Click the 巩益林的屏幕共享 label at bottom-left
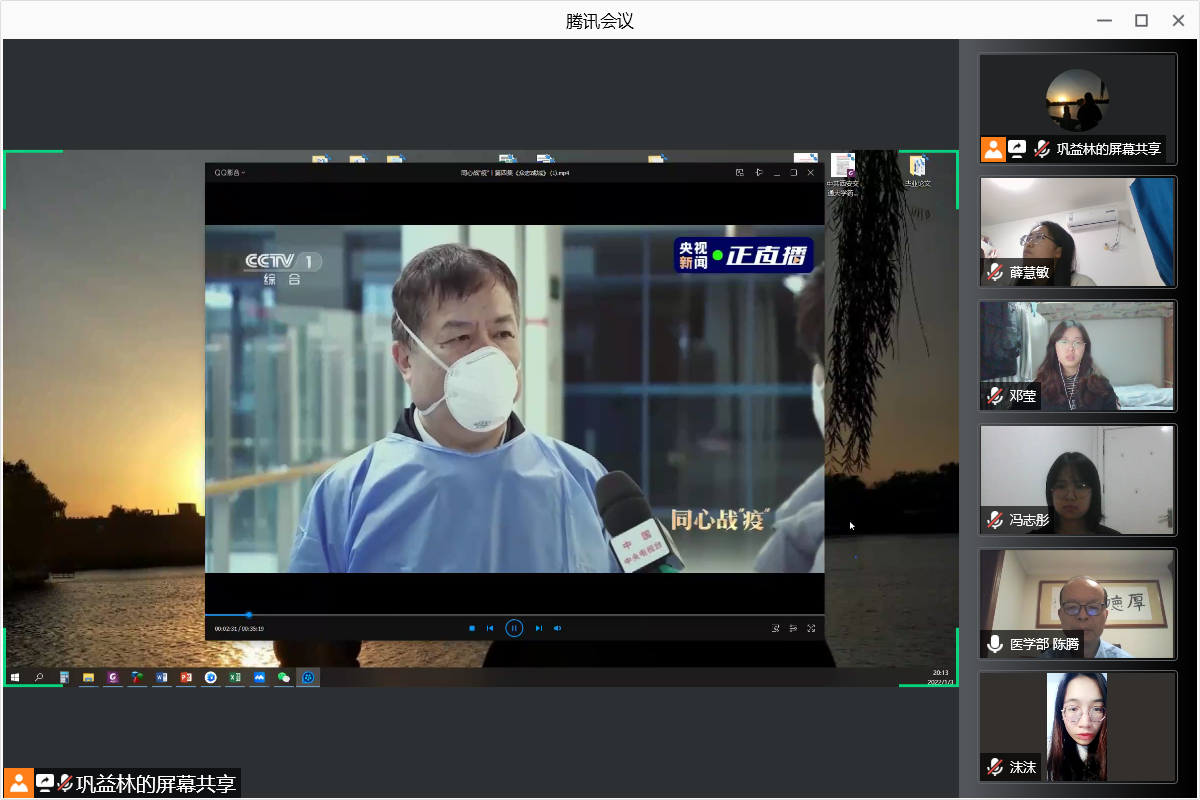The image size is (1200, 800). (x=156, y=784)
